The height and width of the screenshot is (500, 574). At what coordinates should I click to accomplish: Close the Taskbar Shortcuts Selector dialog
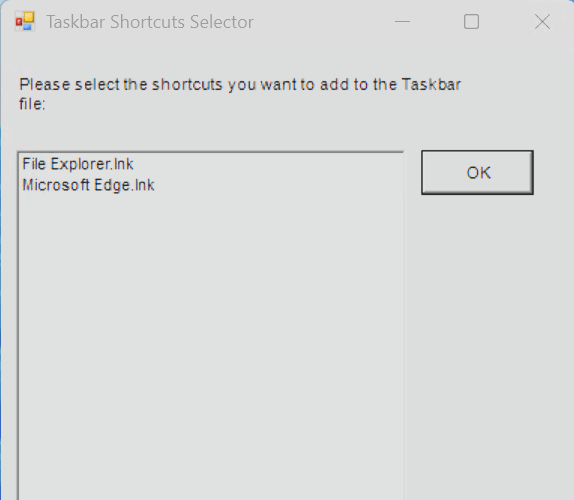pos(542,22)
